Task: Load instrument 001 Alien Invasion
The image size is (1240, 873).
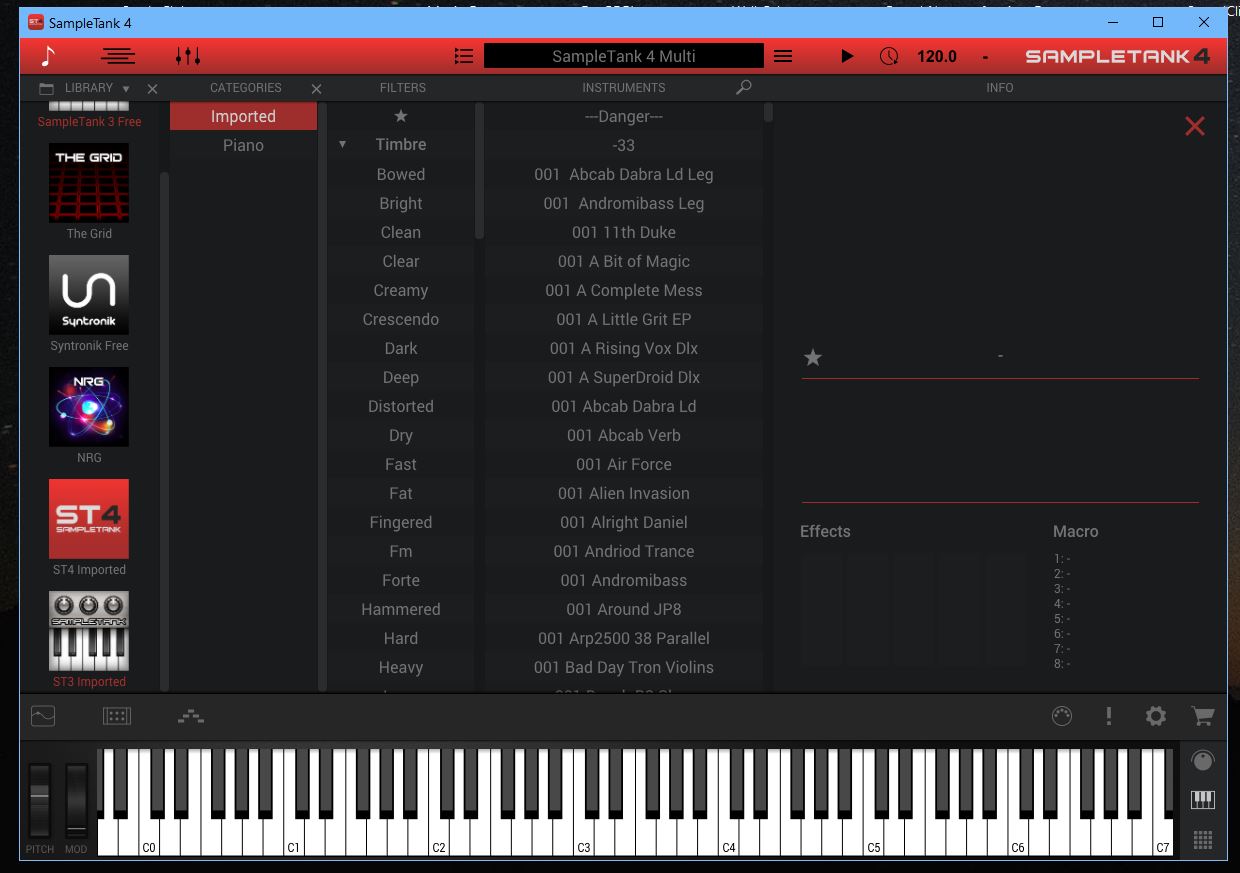Action: [x=624, y=493]
